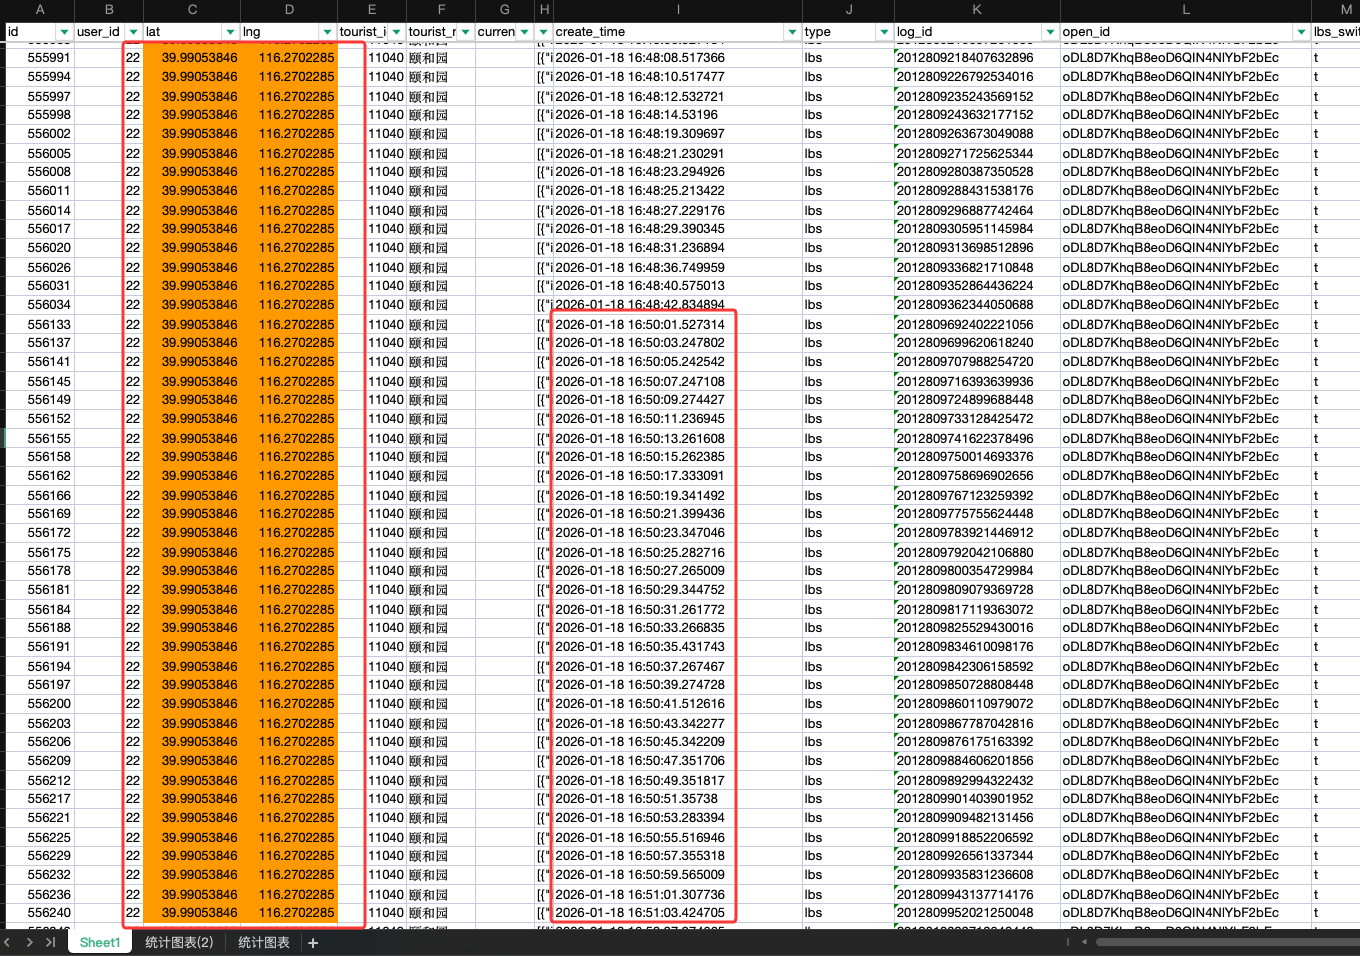
Task: Open the type column filter dropdown
Action: tap(884, 32)
